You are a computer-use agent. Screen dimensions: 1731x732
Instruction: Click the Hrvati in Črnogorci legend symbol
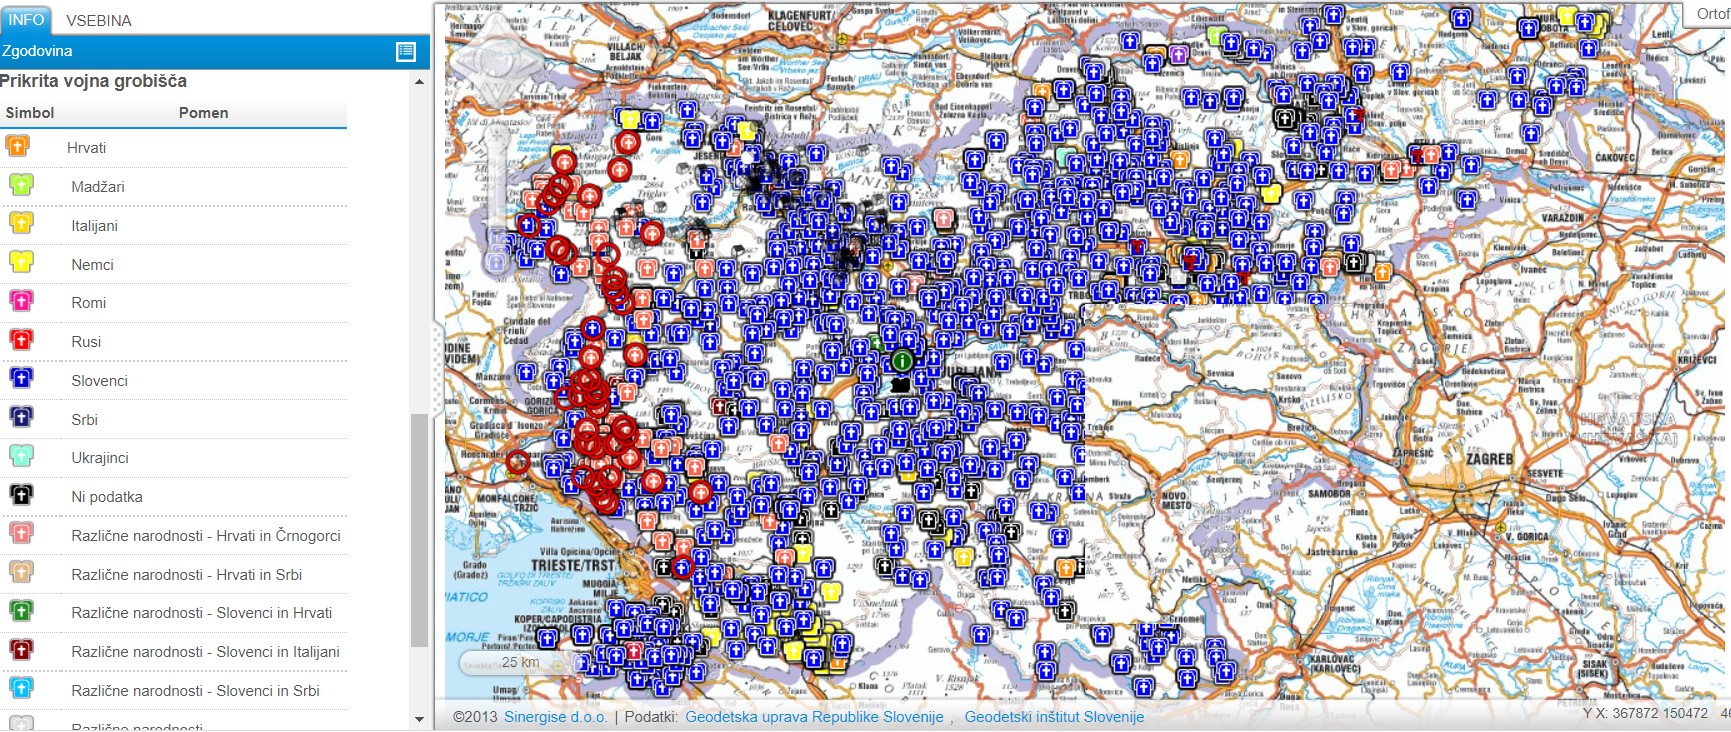[21, 534]
